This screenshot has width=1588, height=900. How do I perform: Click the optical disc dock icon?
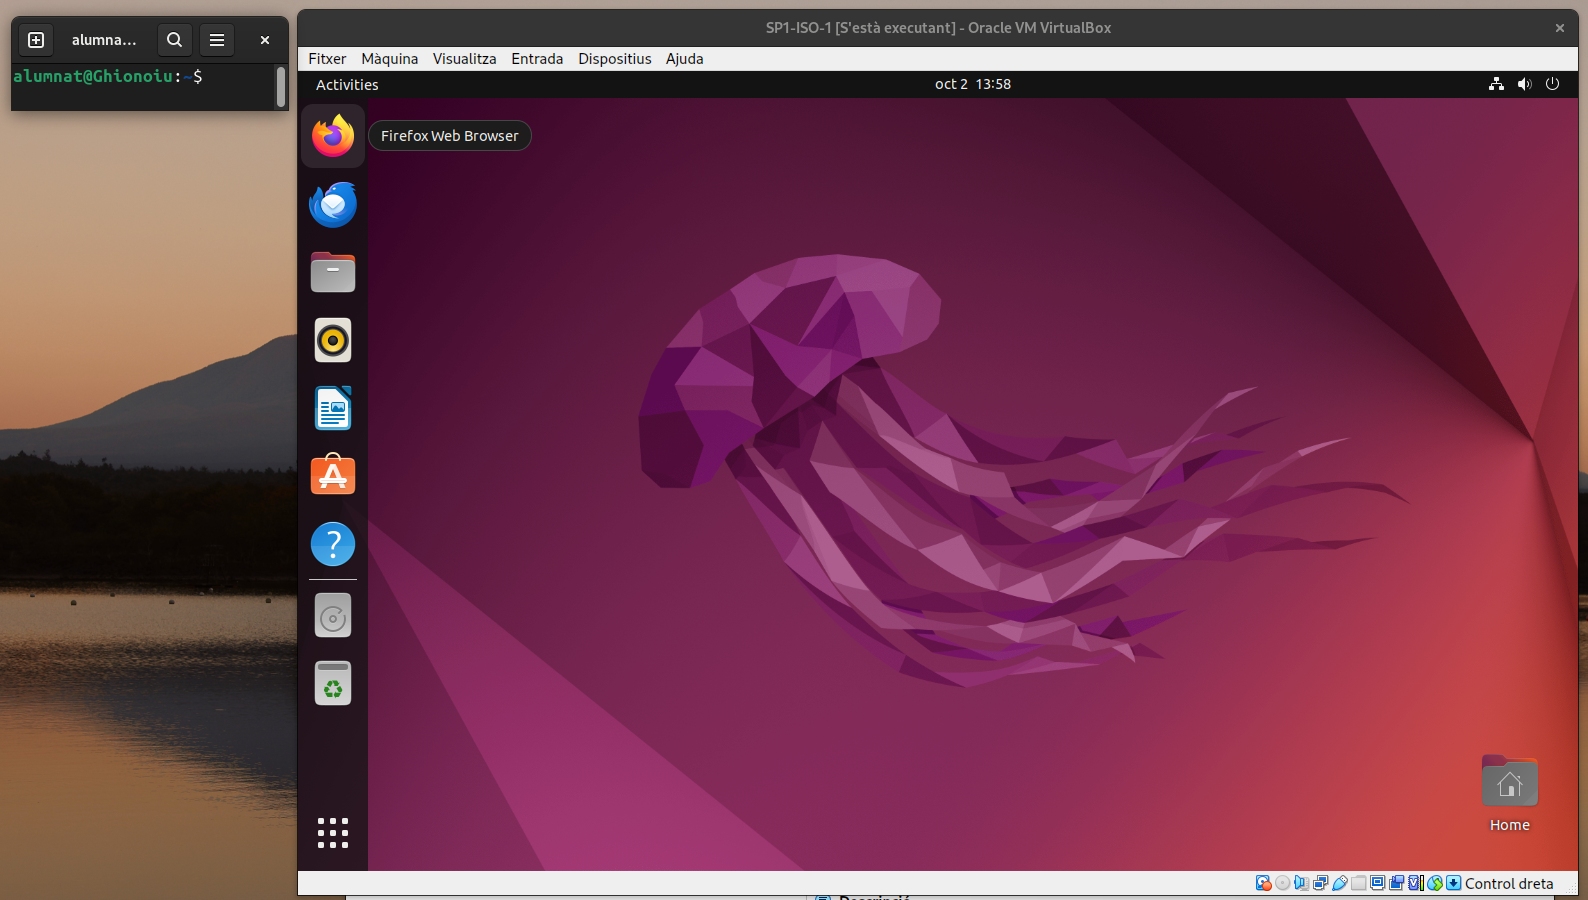(333, 616)
